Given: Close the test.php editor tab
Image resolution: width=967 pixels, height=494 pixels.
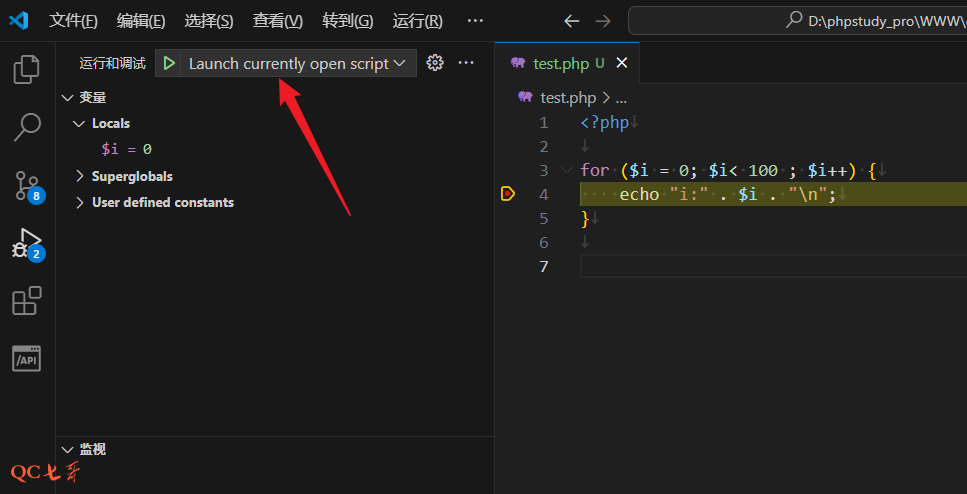Looking at the screenshot, I should [621, 63].
